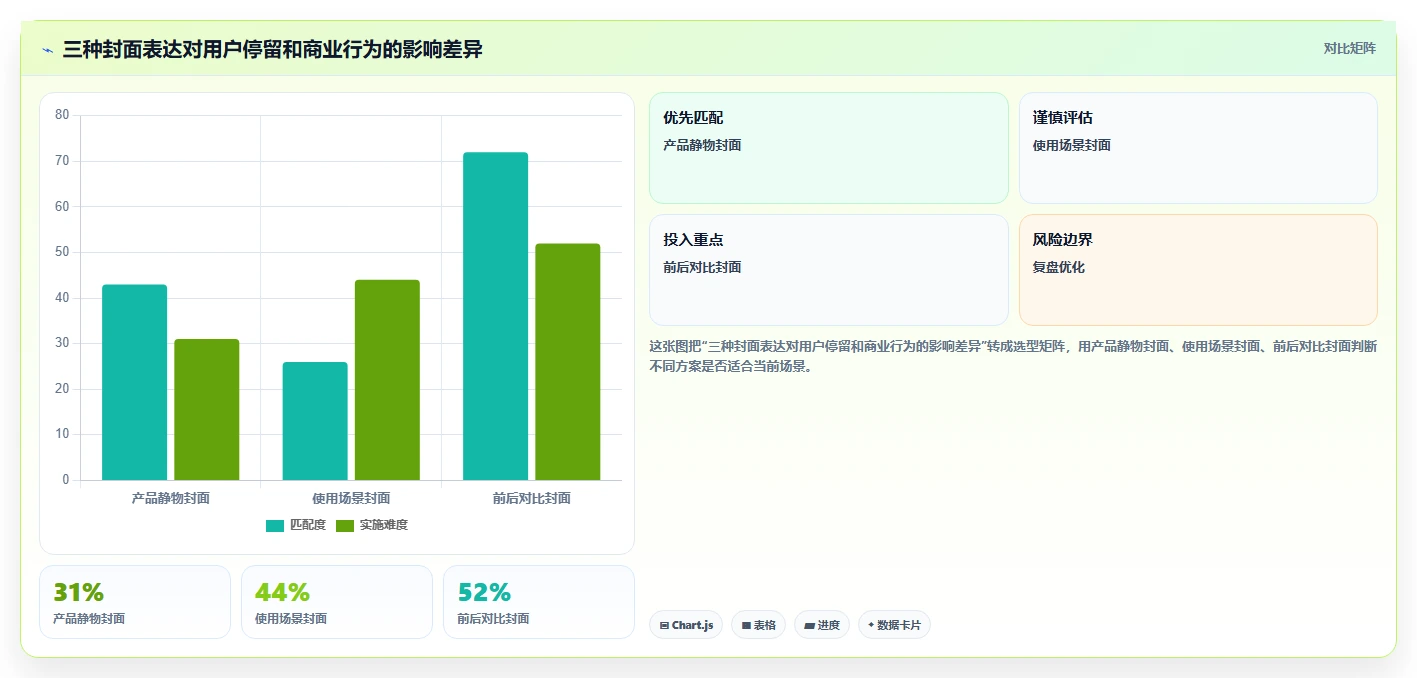Open the 谨慎评估 matrix card

1198,148
